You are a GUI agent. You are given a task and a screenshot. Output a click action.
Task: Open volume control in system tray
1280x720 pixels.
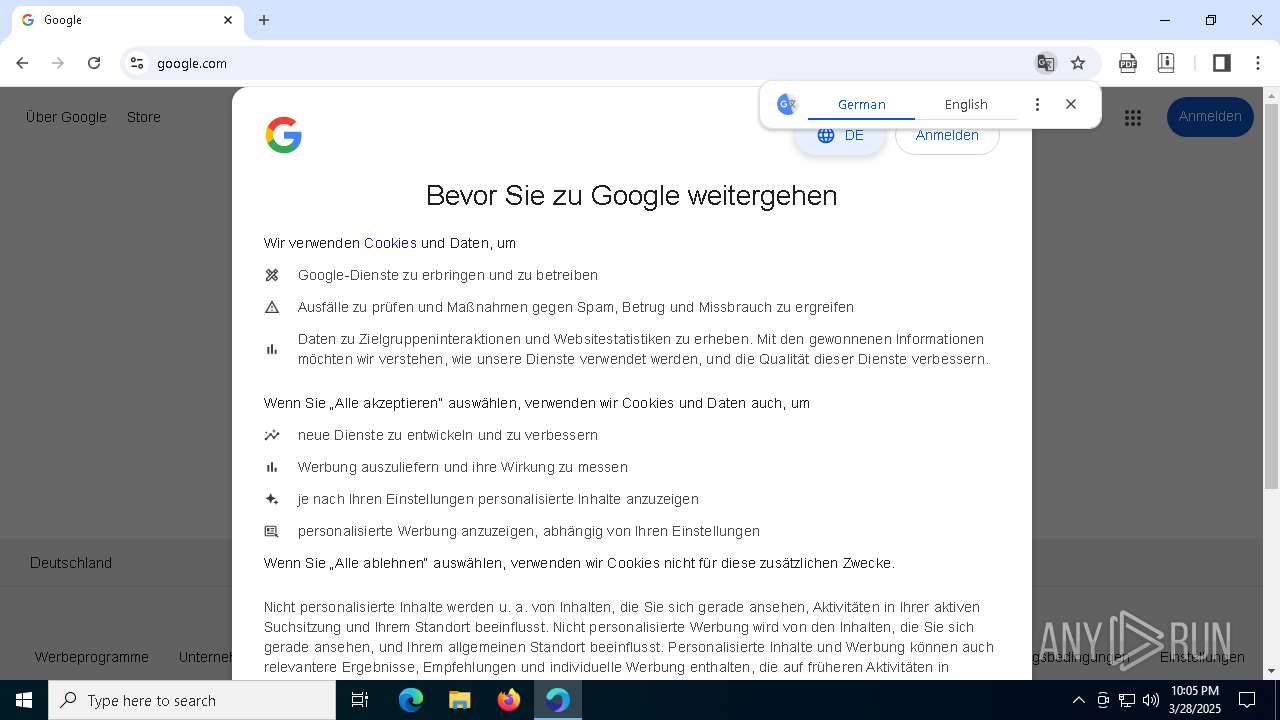[x=1151, y=700]
